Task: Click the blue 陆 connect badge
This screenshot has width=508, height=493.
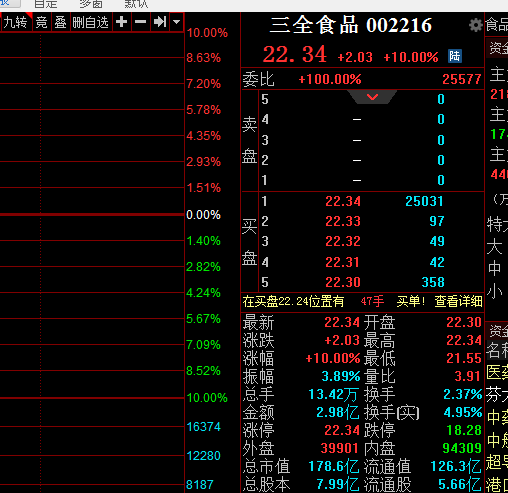Action: tap(455, 56)
